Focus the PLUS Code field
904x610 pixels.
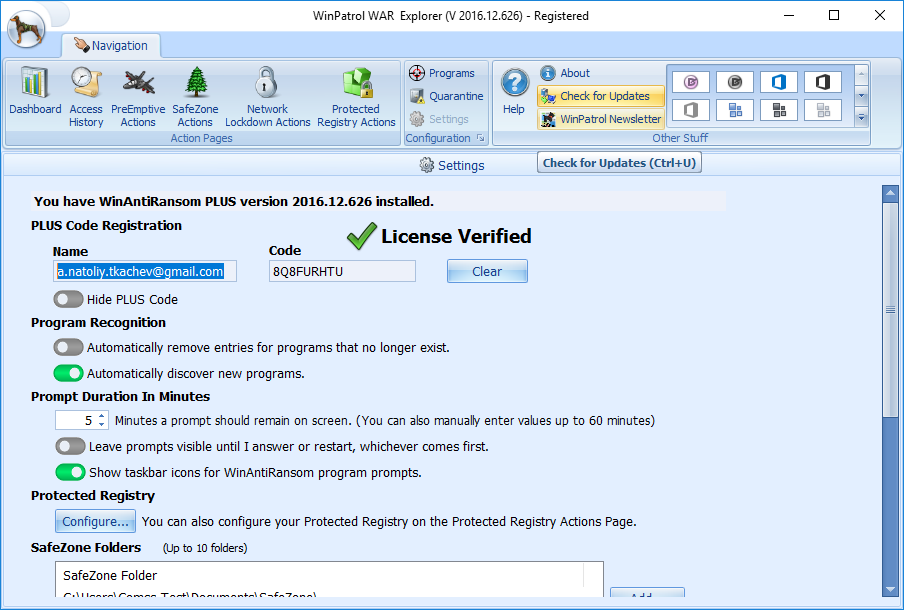342,271
